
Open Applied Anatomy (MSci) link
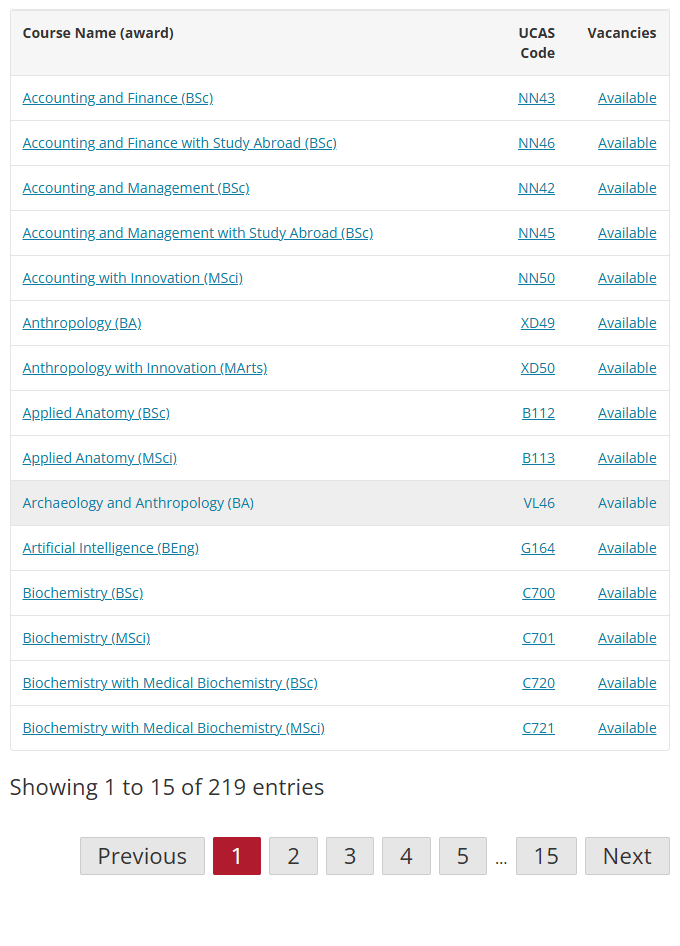coord(100,458)
